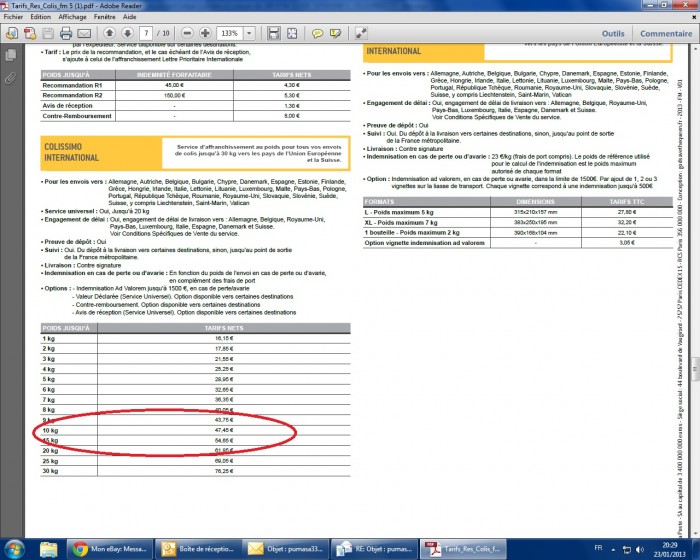Click the email envelope toolbar icon

click(82, 33)
